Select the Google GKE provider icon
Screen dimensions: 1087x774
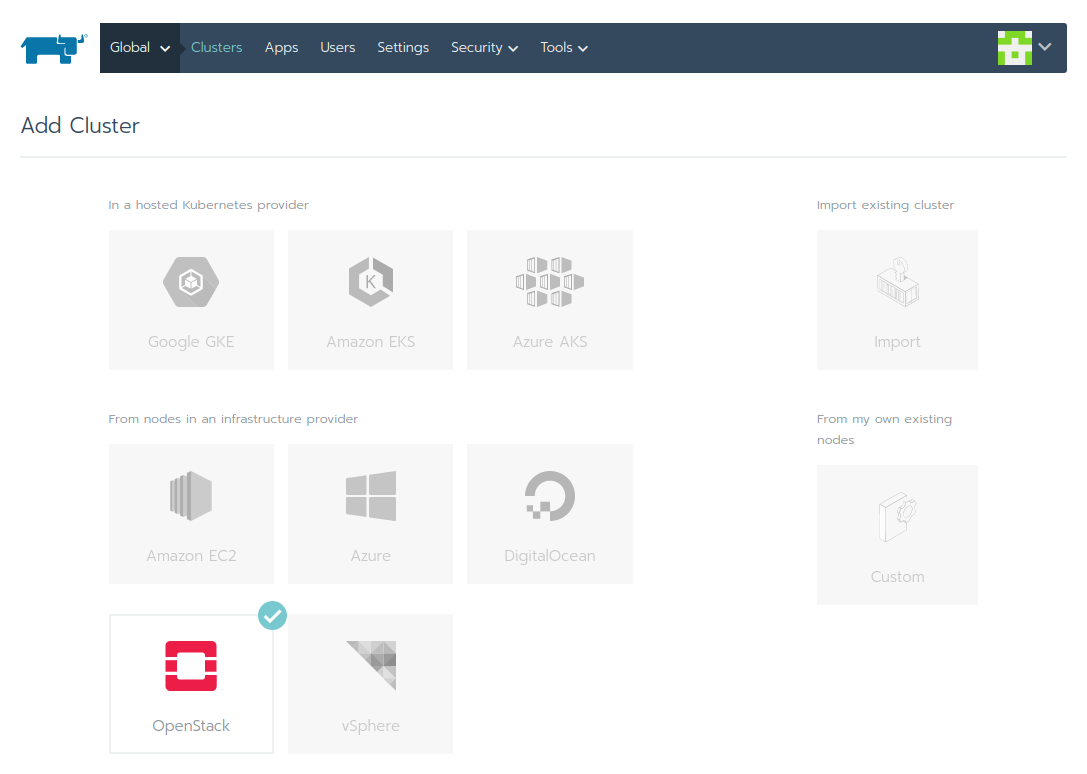[190, 300]
